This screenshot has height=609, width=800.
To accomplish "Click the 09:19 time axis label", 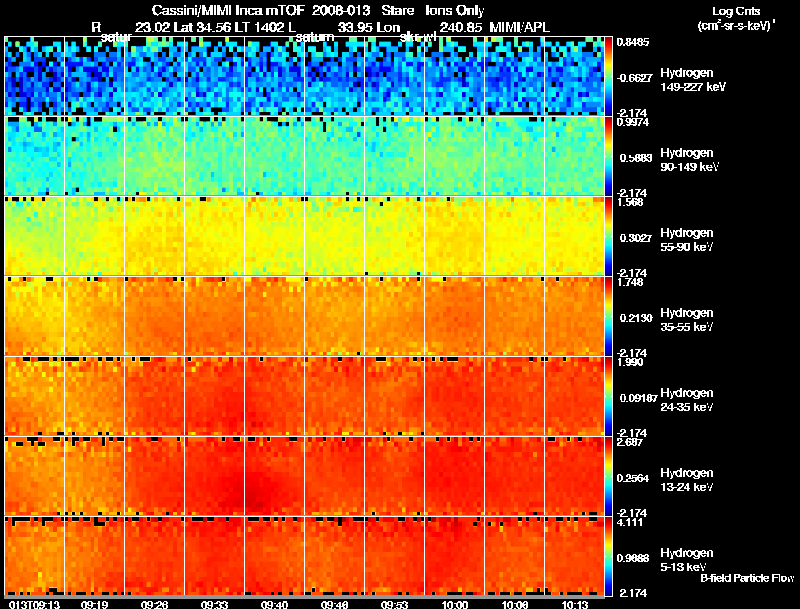I will tap(94, 604).
